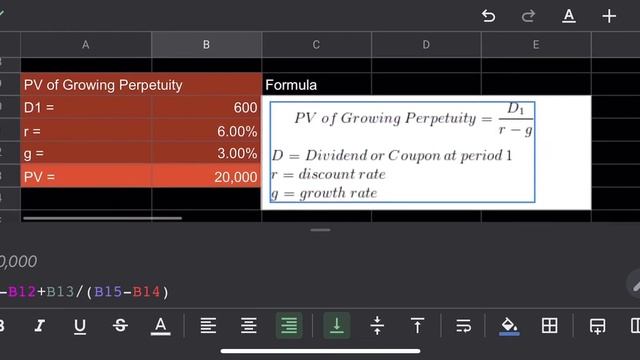Image resolution: width=640 pixels, height=360 pixels.
Task: Set top vertical align
Action: (417, 326)
